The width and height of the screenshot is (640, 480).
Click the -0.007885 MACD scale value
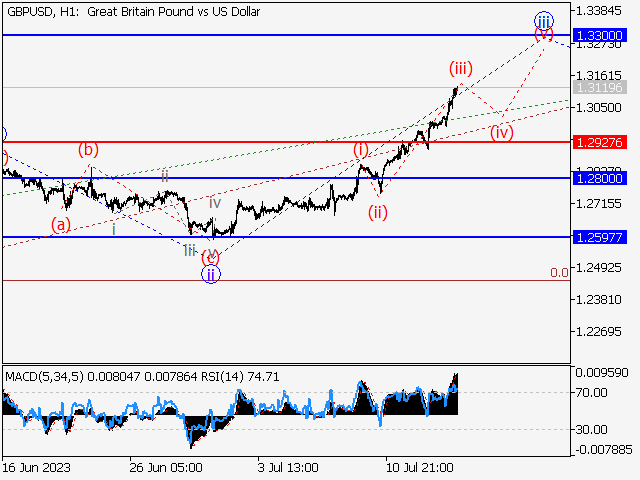point(602,450)
